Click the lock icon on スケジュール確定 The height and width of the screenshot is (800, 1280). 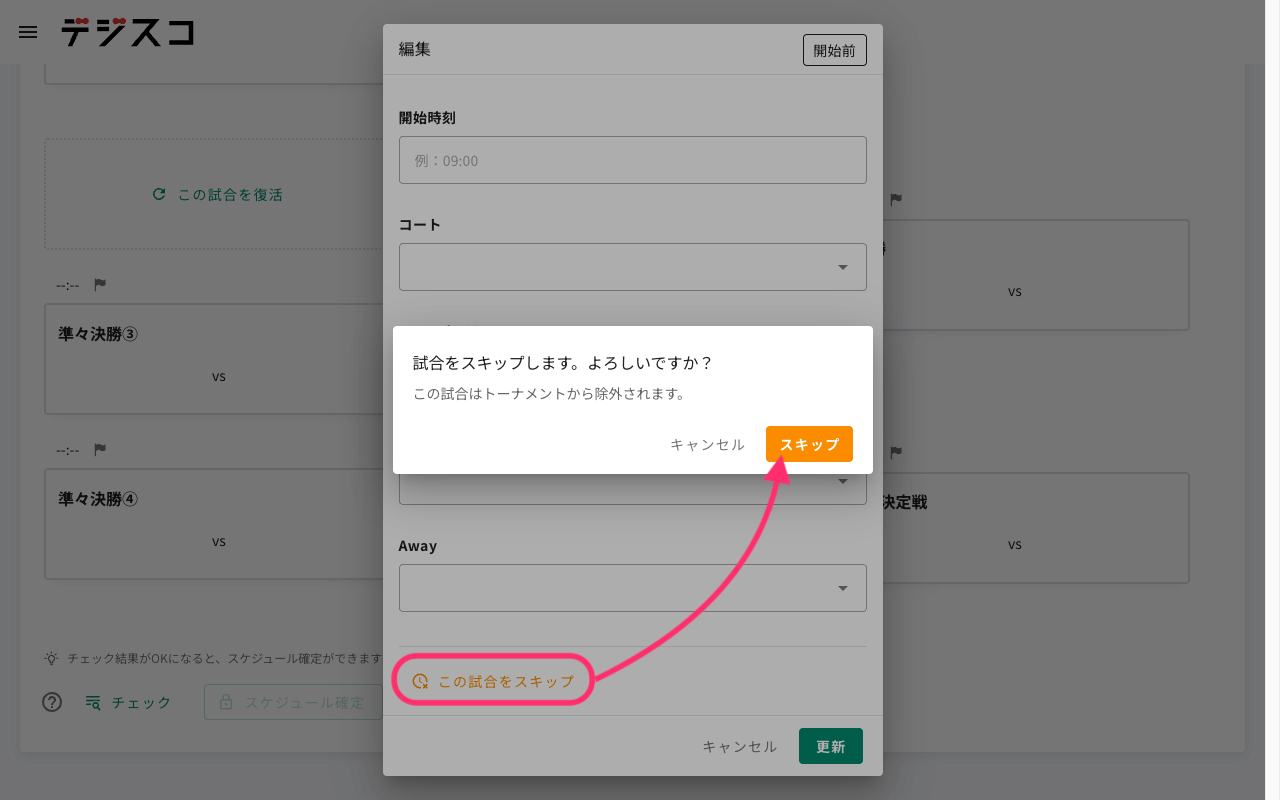(x=226, y=702)
